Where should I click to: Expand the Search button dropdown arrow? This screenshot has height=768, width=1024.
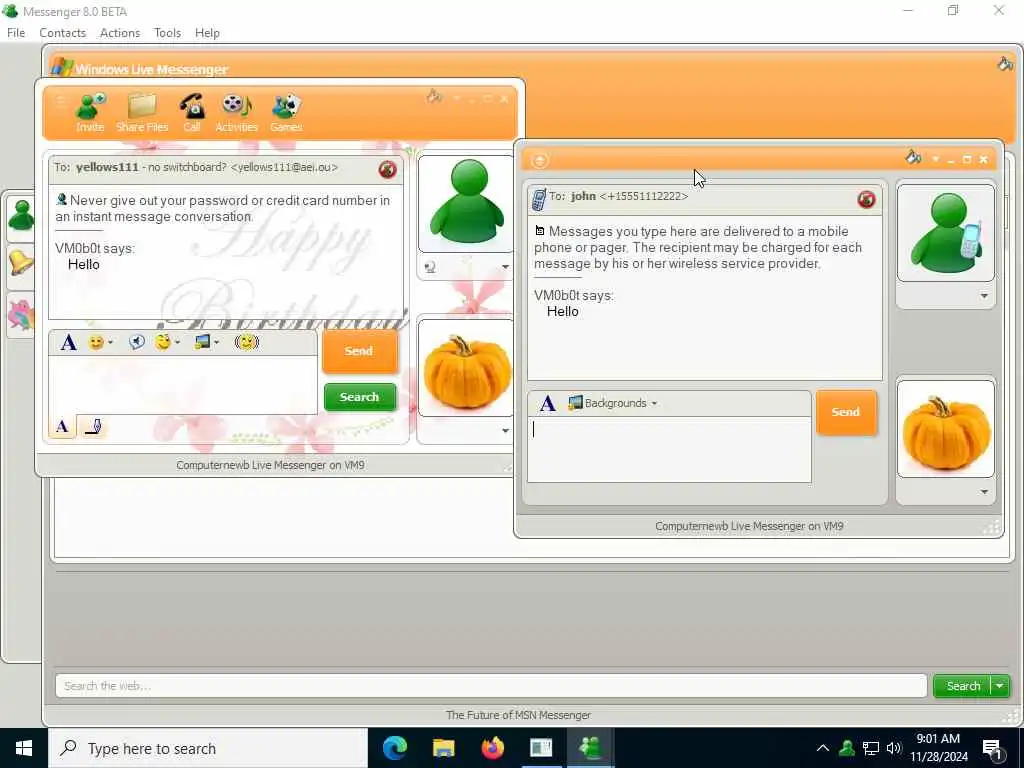tap(1000, 686)
